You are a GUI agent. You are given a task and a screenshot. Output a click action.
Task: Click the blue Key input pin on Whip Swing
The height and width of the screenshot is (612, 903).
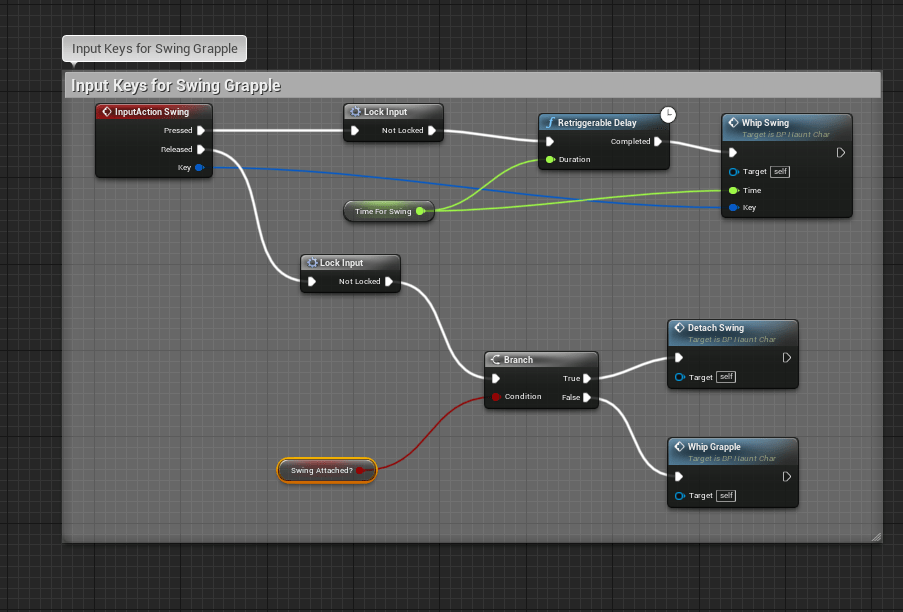click(x=733, y=208)
